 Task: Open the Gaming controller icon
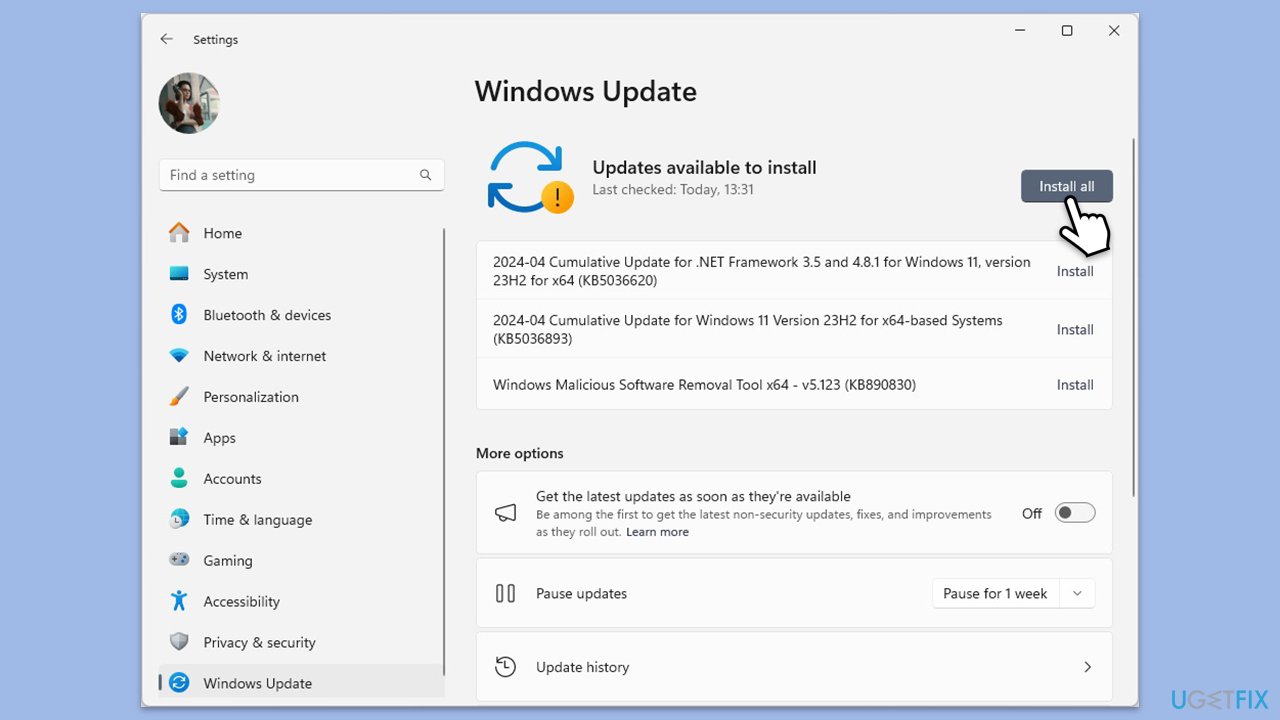click(x=179, y=561)
